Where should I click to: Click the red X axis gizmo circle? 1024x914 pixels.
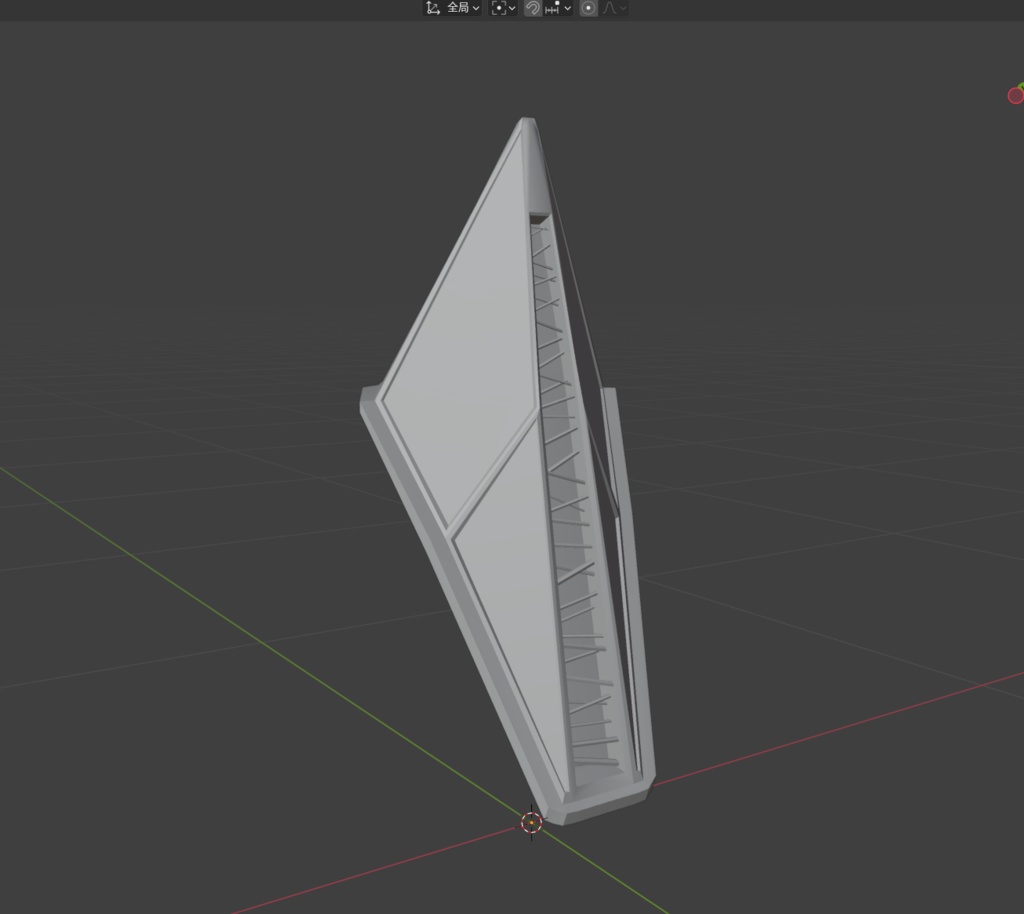[1016, 96]
